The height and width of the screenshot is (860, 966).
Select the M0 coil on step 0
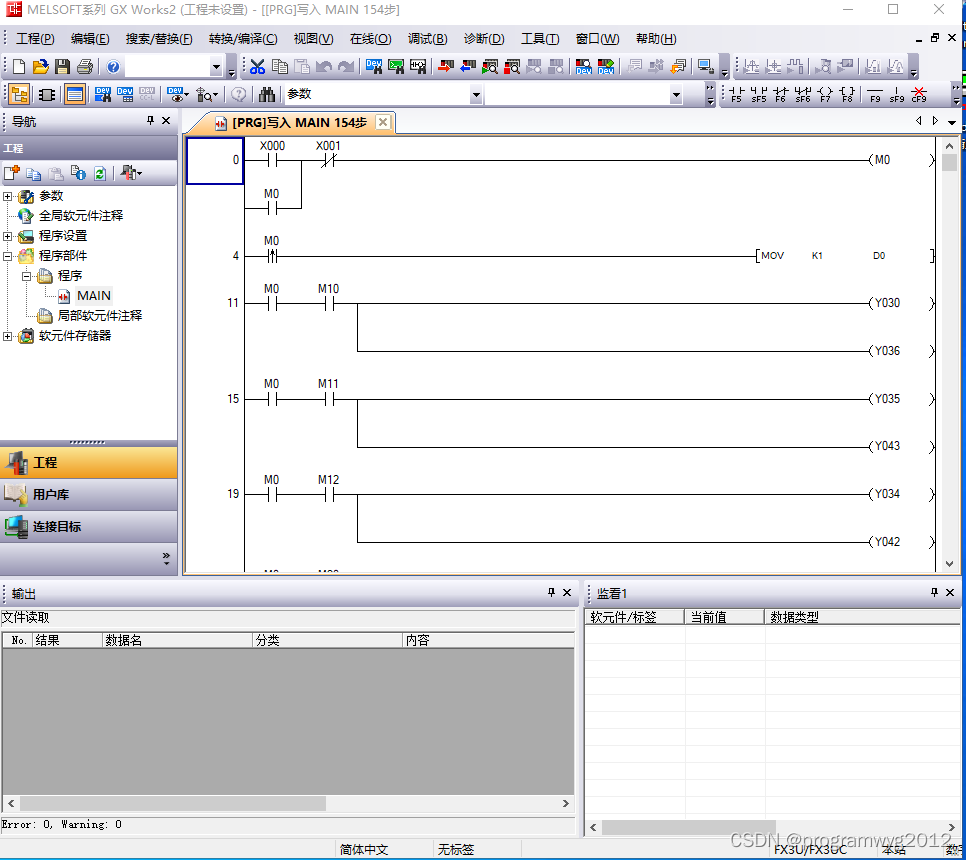coord(901,160)
